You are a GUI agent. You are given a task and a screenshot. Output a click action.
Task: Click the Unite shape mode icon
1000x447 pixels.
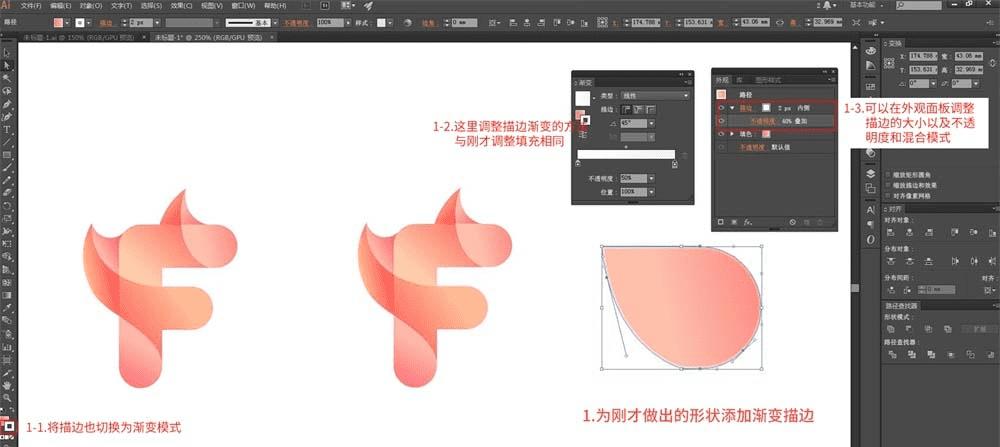click(892, 329)
